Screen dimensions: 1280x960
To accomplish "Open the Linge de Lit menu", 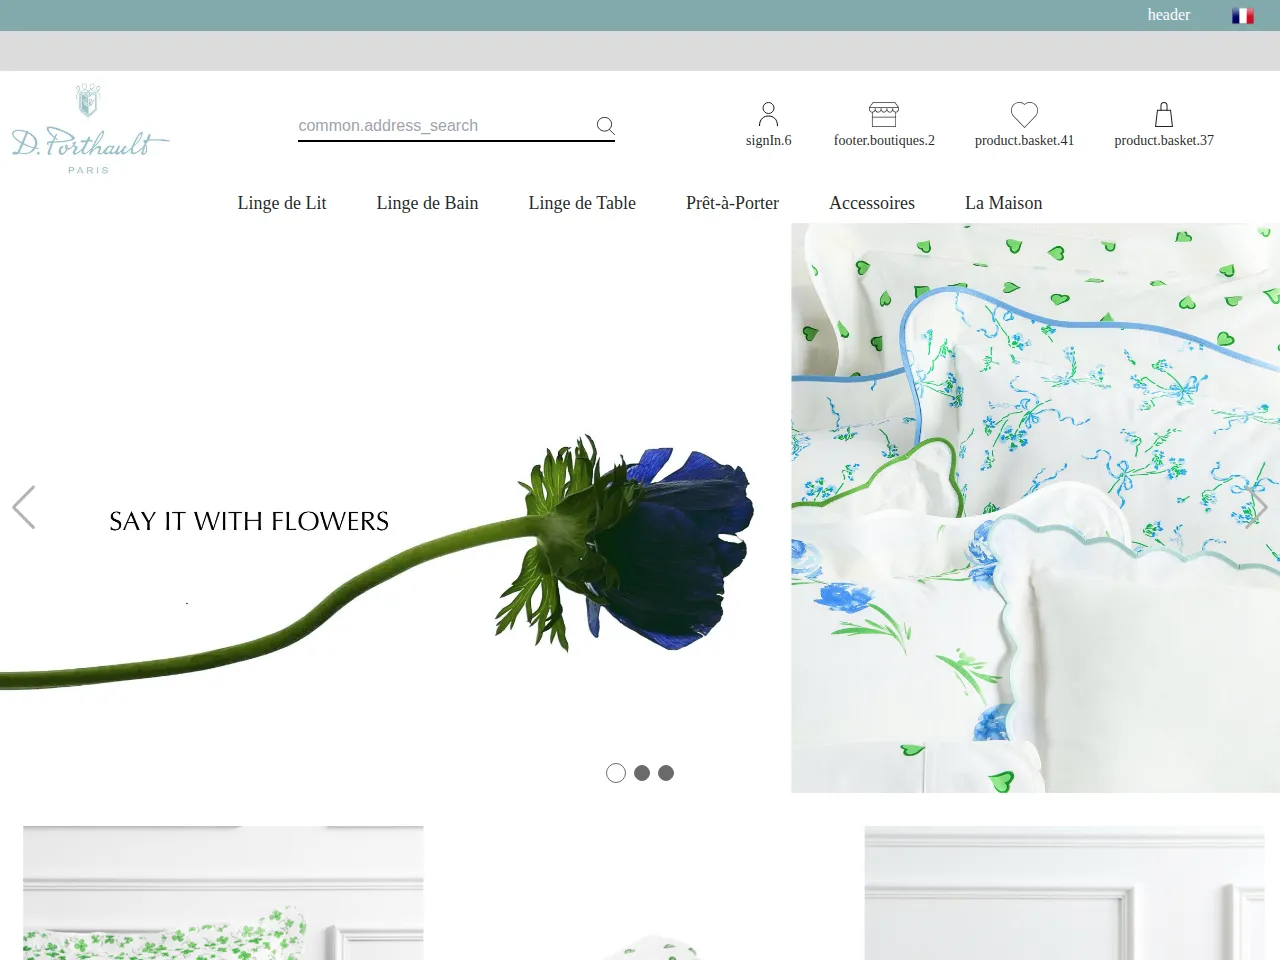I will [x=282, y=203].
